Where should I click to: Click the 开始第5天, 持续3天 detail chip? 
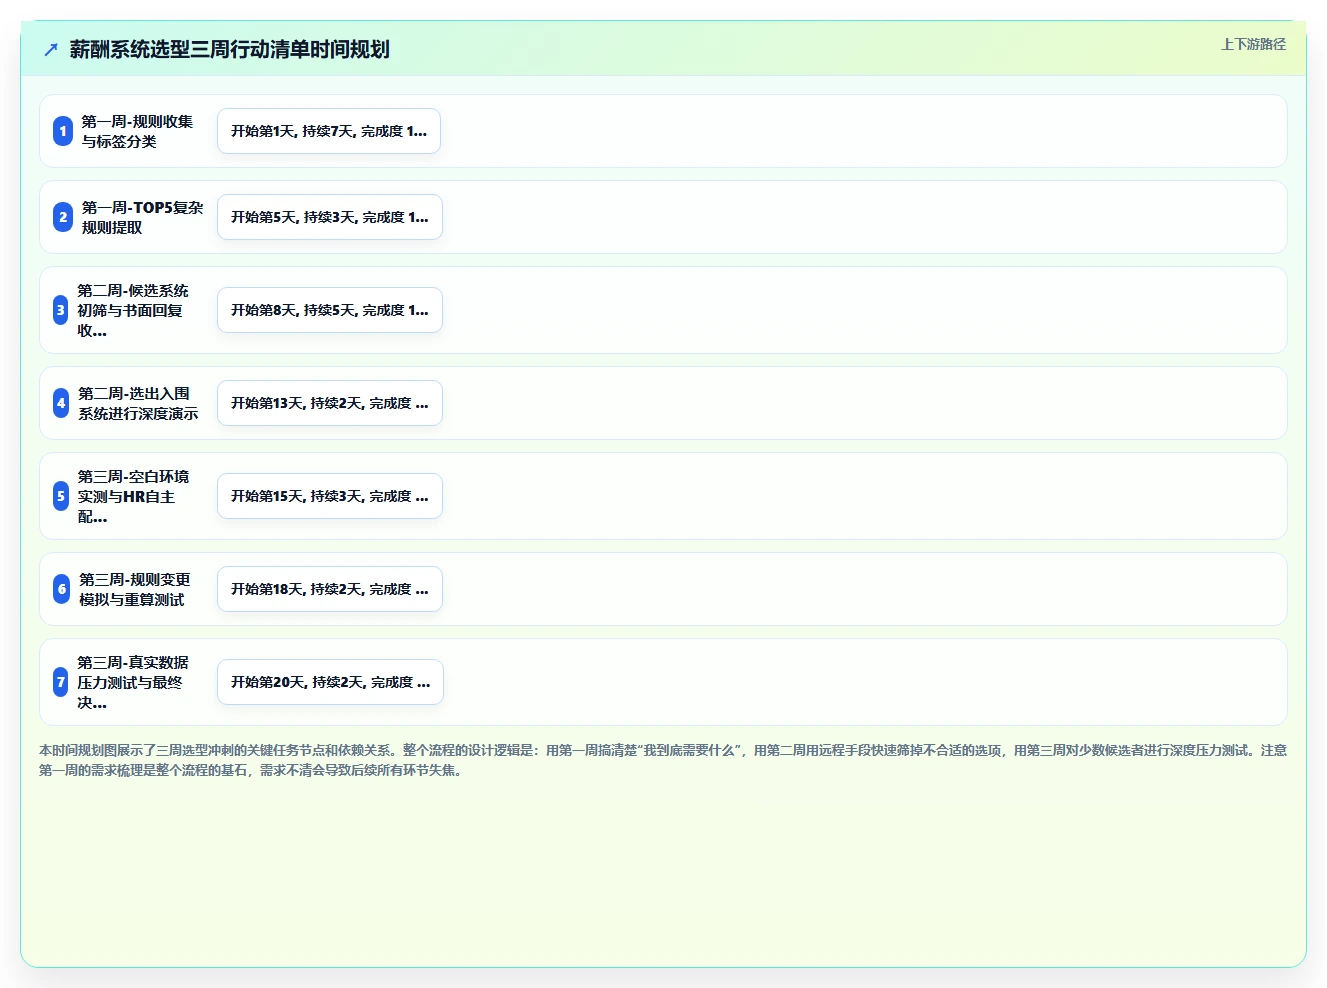(x=330, y=217)
